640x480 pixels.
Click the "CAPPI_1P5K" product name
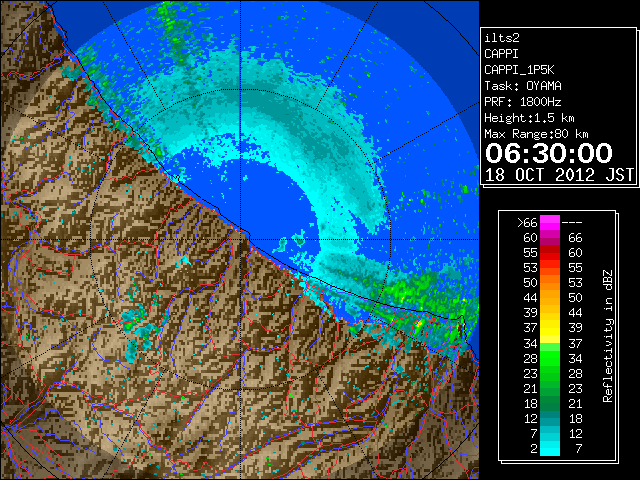(519, 70)
